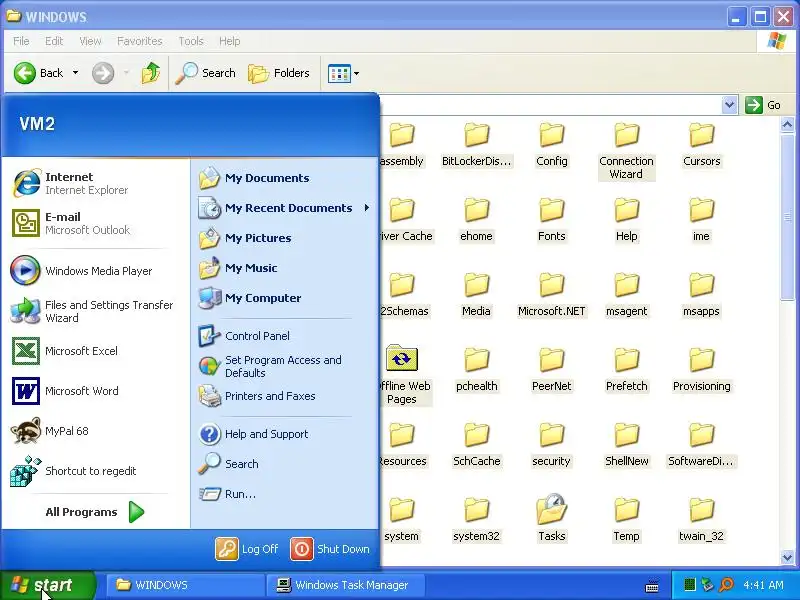Image resolution: width=800 pixels, height=600 pixels.
Task: Select the Cursors folder
Action: (702, 144)
